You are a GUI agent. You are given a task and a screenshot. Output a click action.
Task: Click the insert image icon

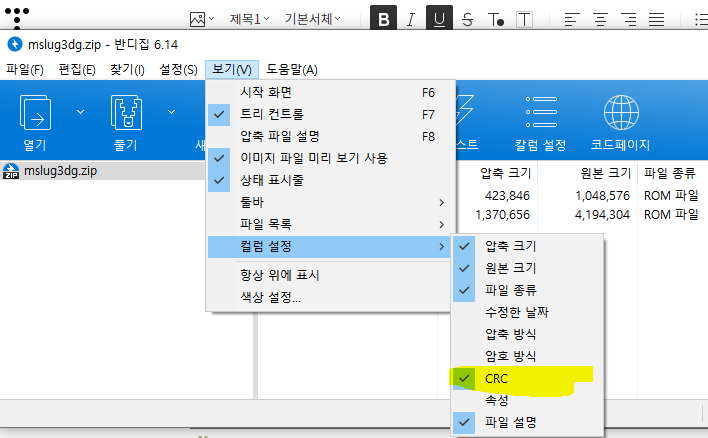click(197, 19)
